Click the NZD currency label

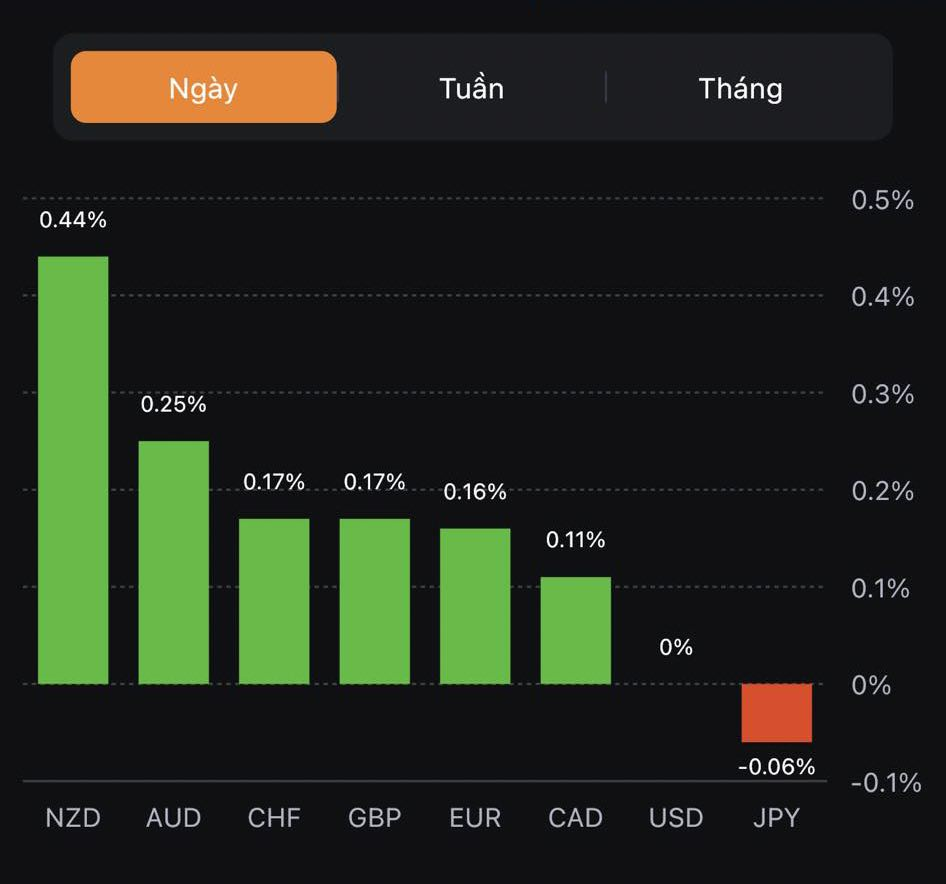(x=73, y=818)
